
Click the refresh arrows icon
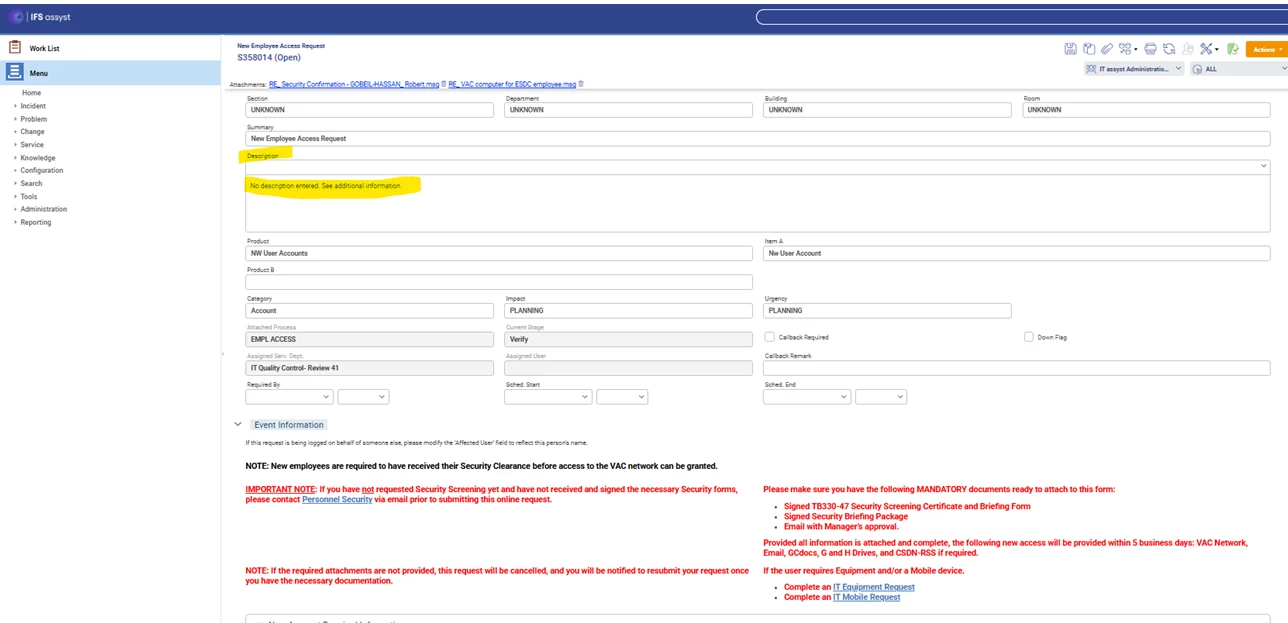tap(1169, 49)
